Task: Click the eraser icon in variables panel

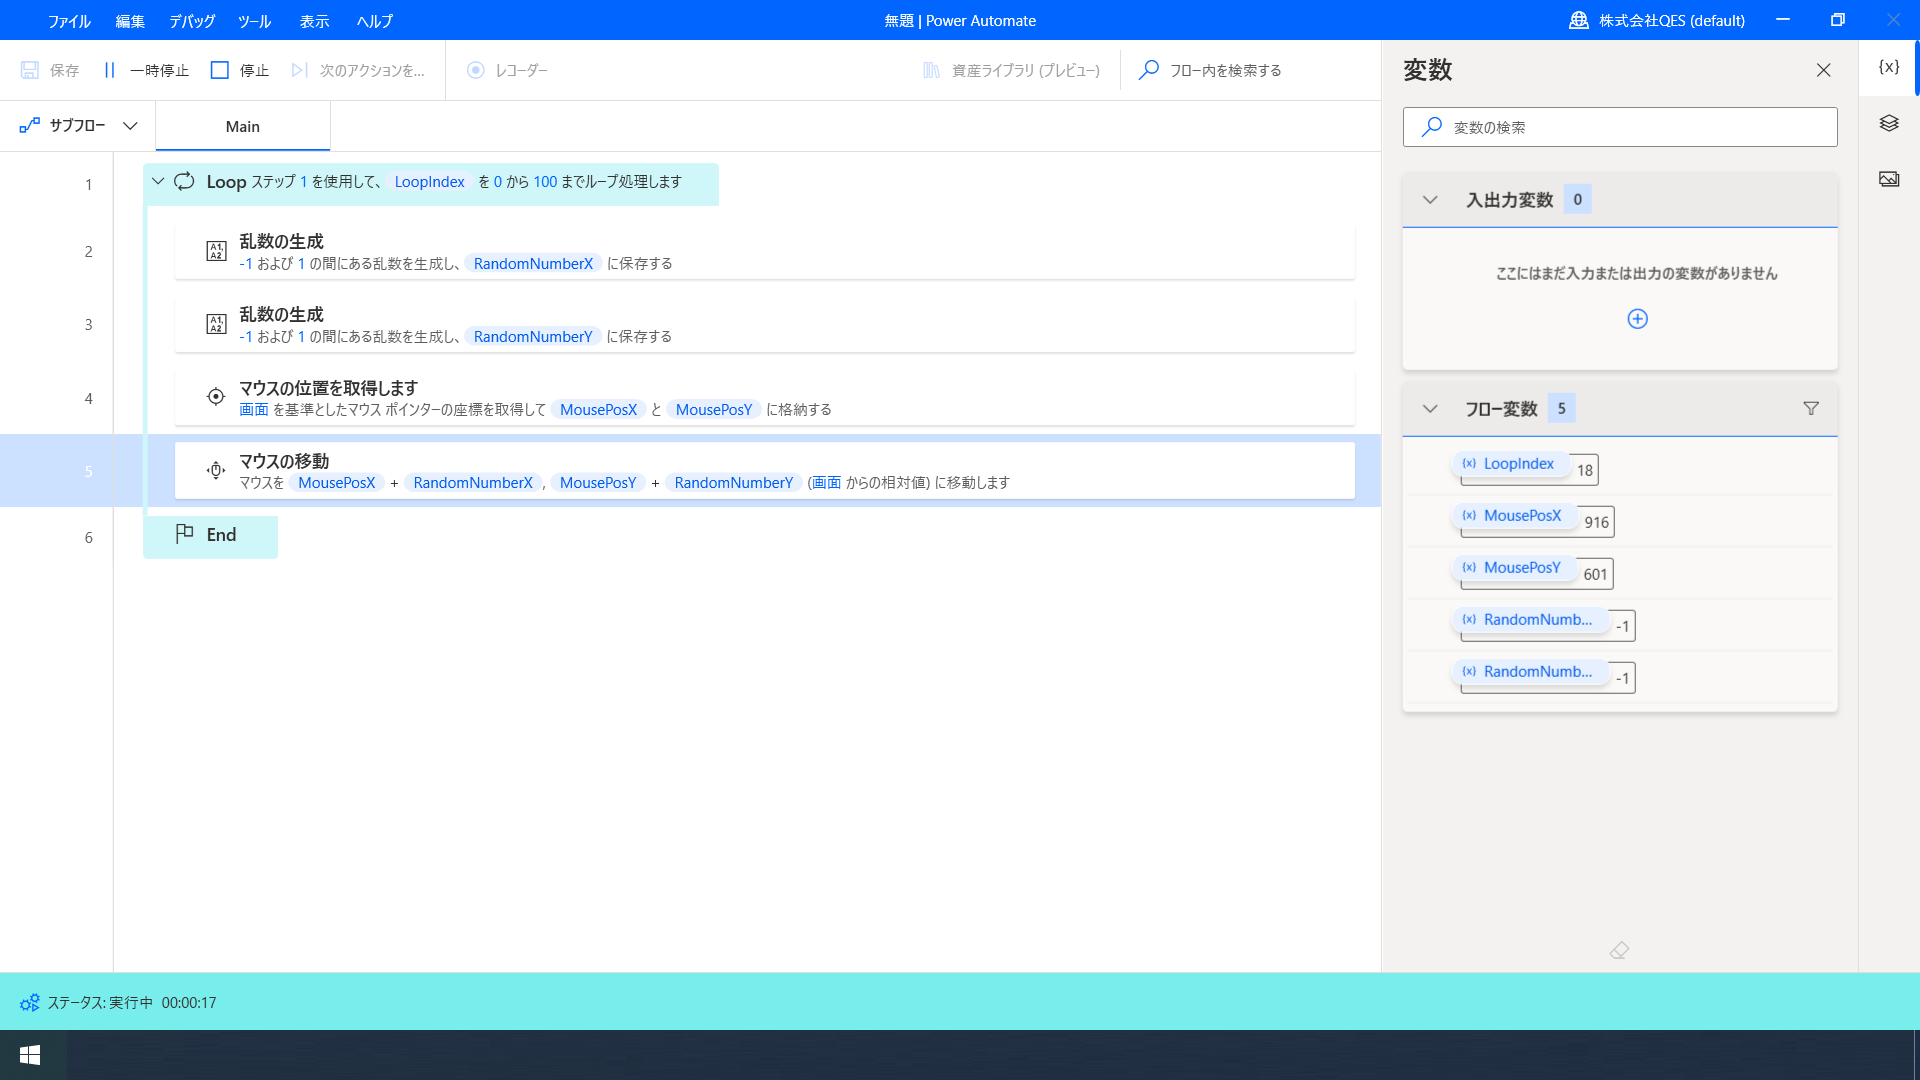Action: pyautogui.click(x=1619, y=950)
